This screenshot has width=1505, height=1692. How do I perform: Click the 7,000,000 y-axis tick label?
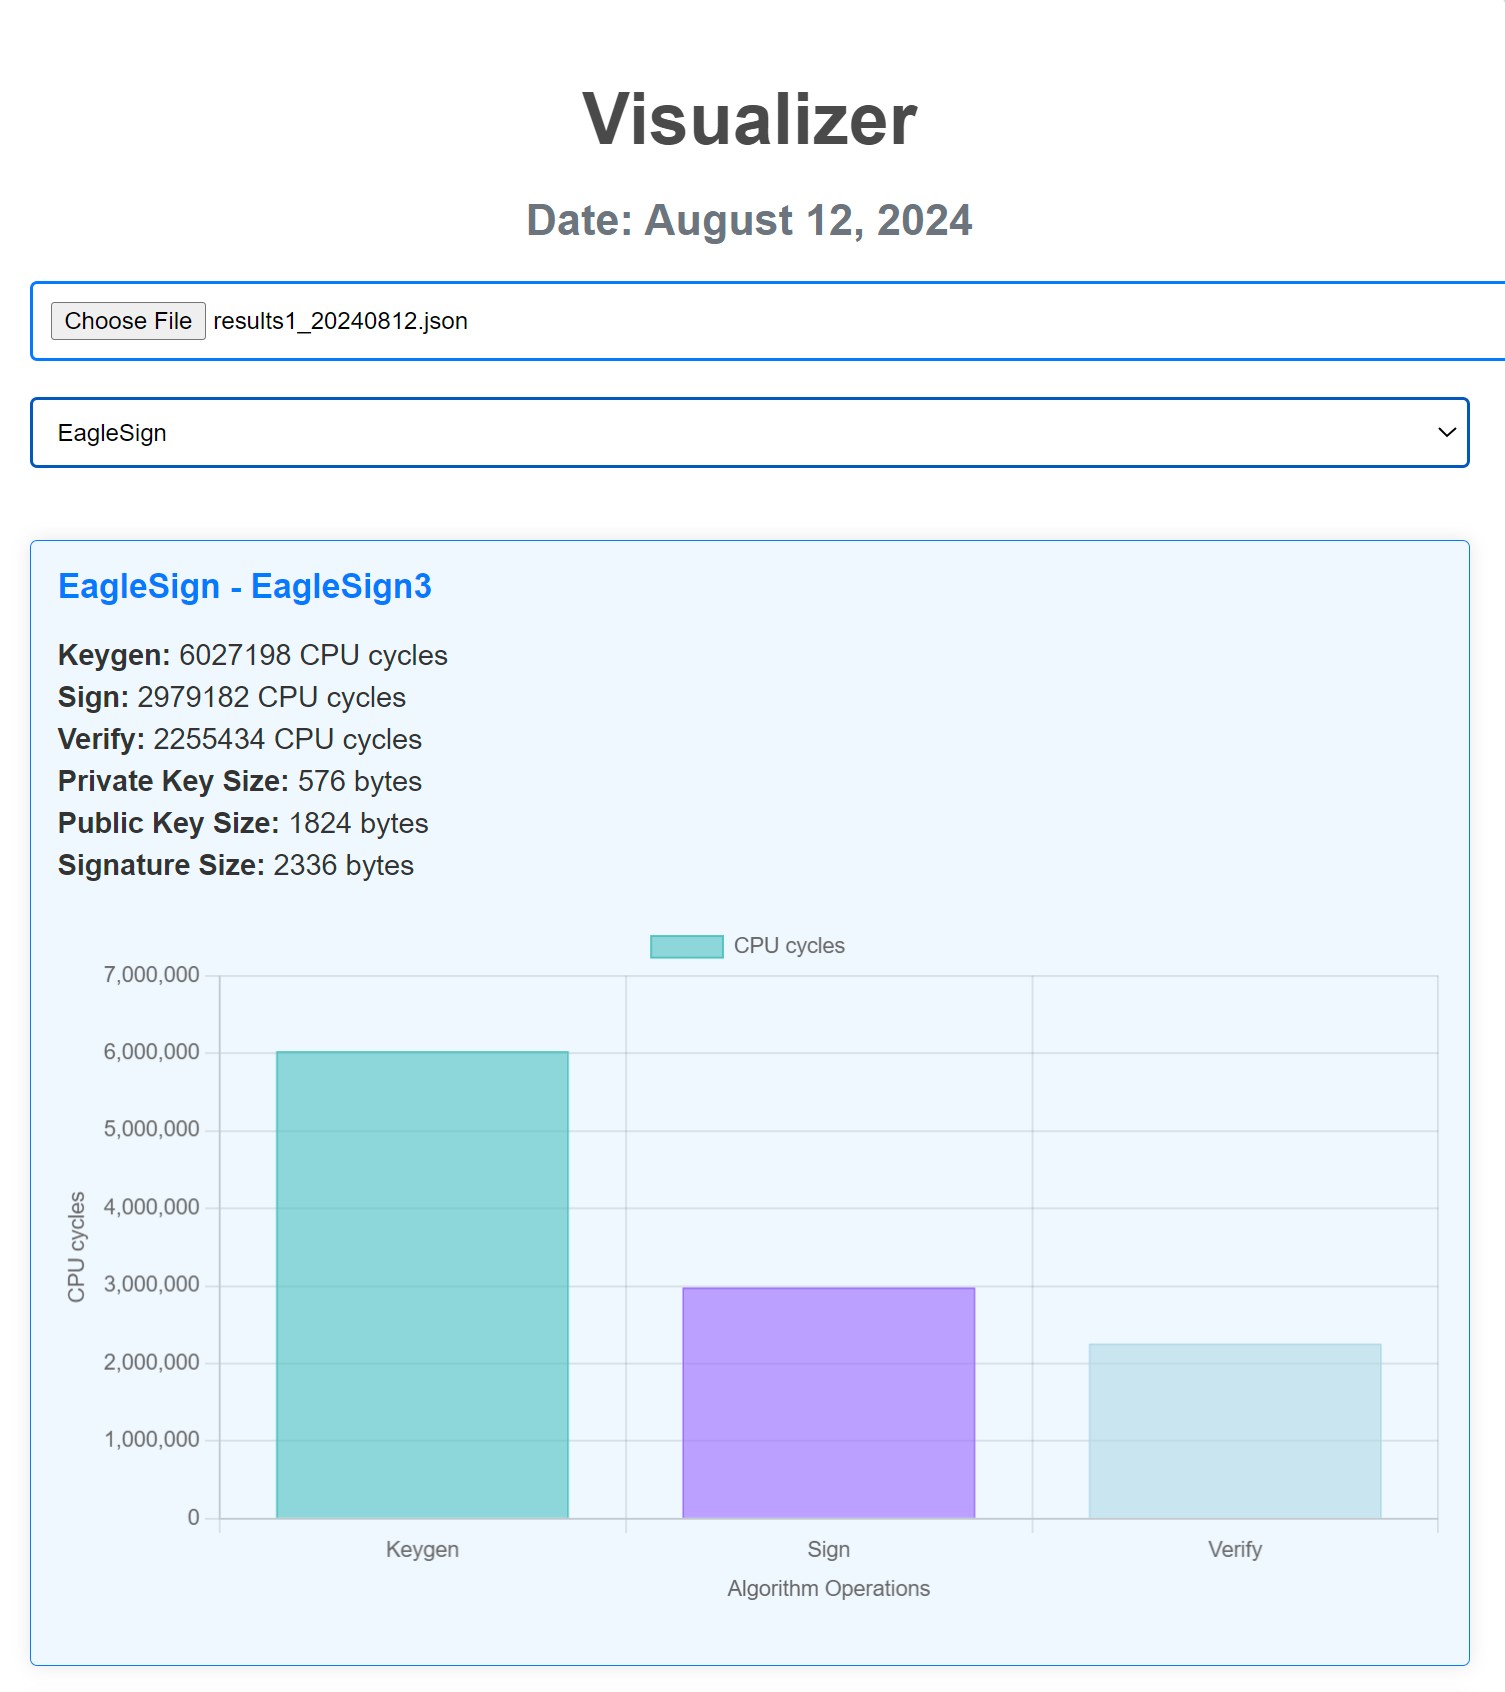point(152,975)
